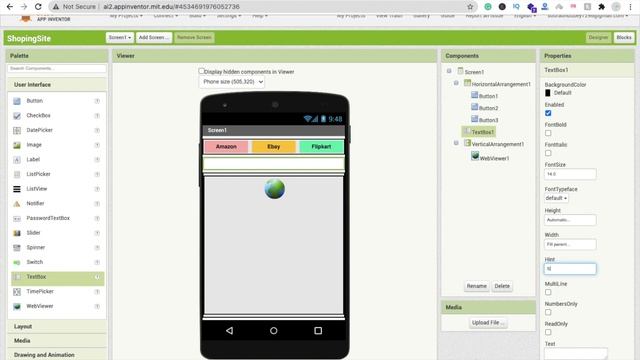Click the Upload File button in Media
The height and width of the screenshot is (360, 640).
pyautogui.click(x=489, y=323)
